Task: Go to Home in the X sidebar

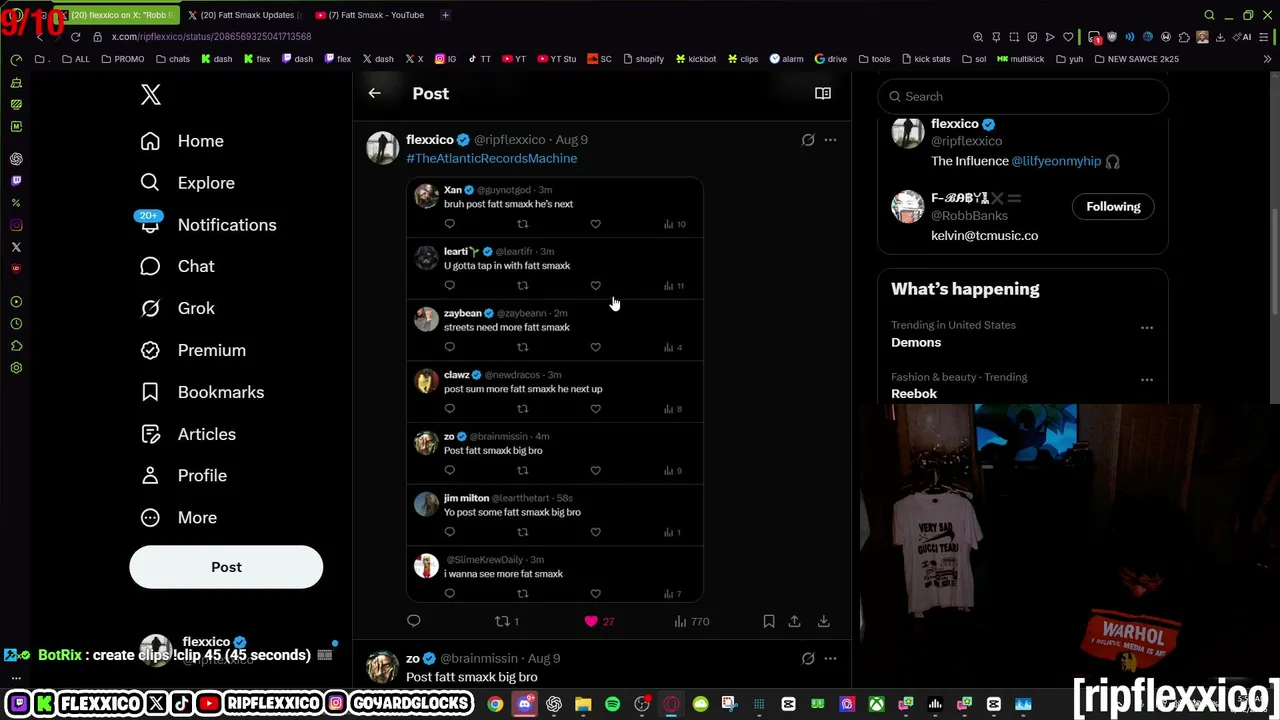Action: tap(182, 141)
